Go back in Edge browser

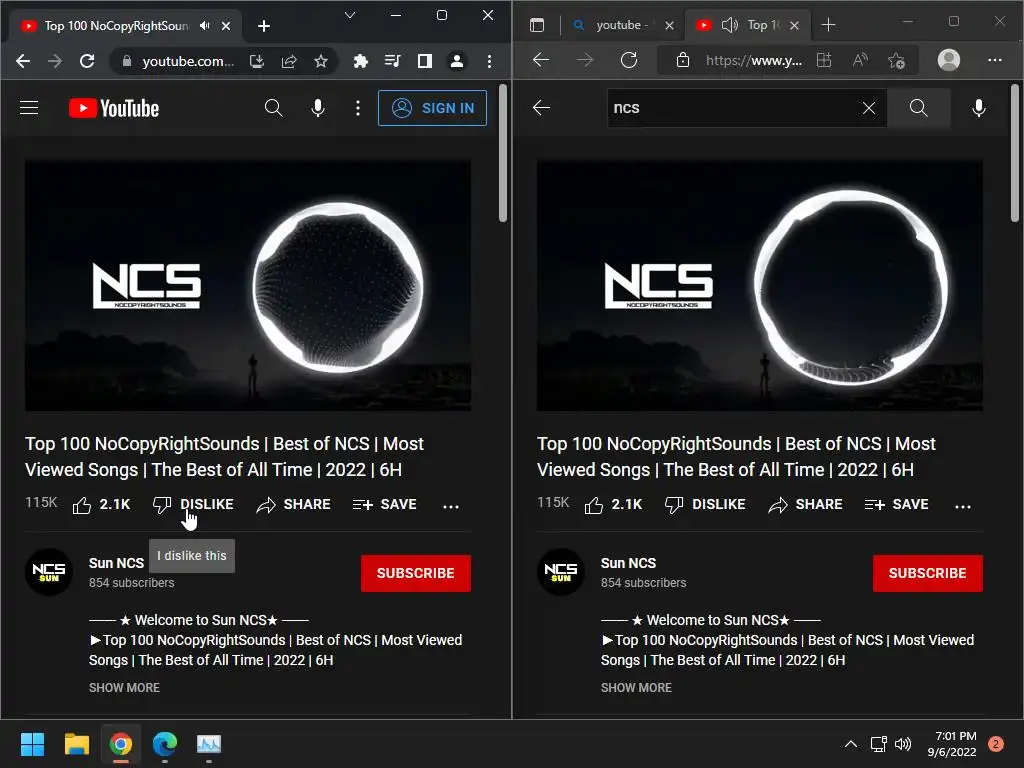click(541, 61)
